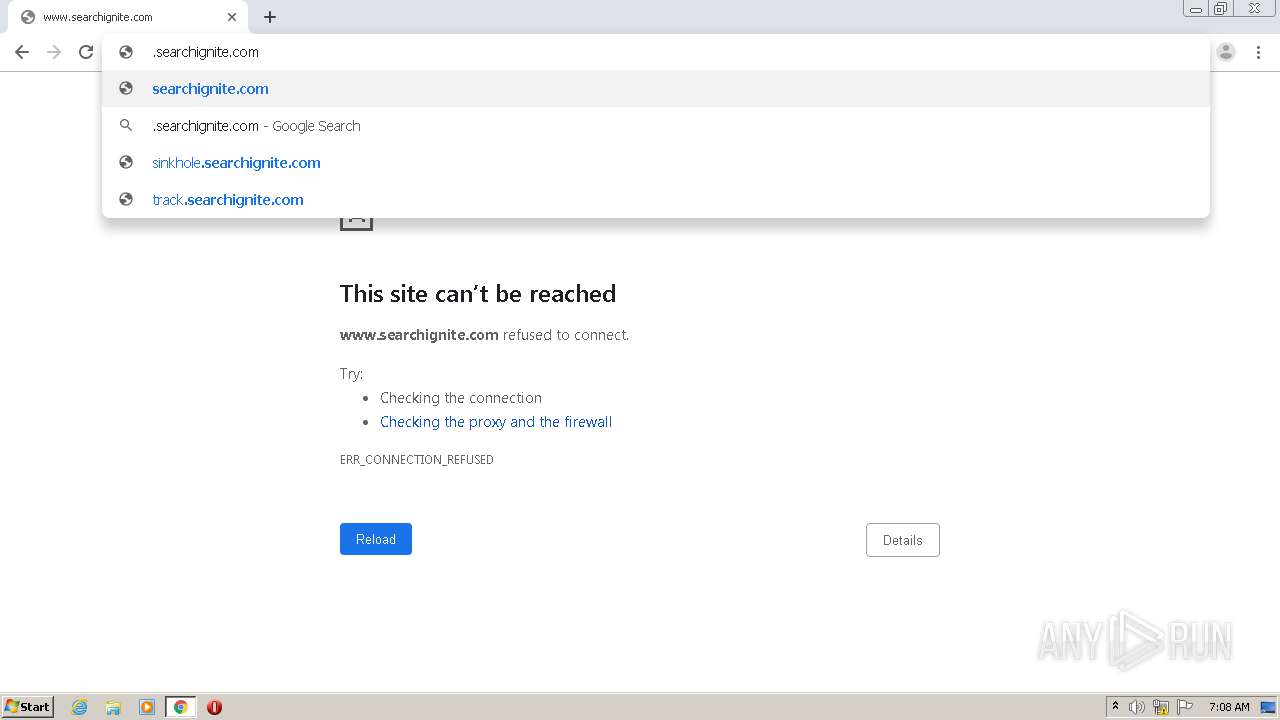The height and width of the screenshot is (720, 1280).
Task: Choose track.searchignite.com suggestion
Action: [655, 199]
